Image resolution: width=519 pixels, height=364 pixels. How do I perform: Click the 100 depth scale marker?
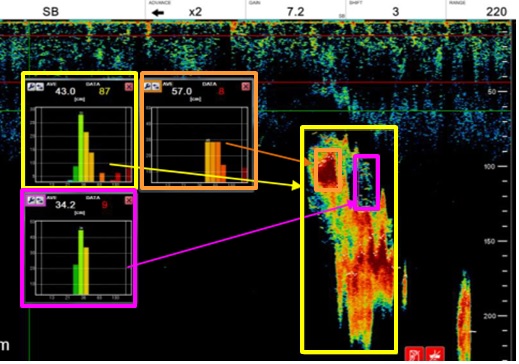[x=489, y=166]
